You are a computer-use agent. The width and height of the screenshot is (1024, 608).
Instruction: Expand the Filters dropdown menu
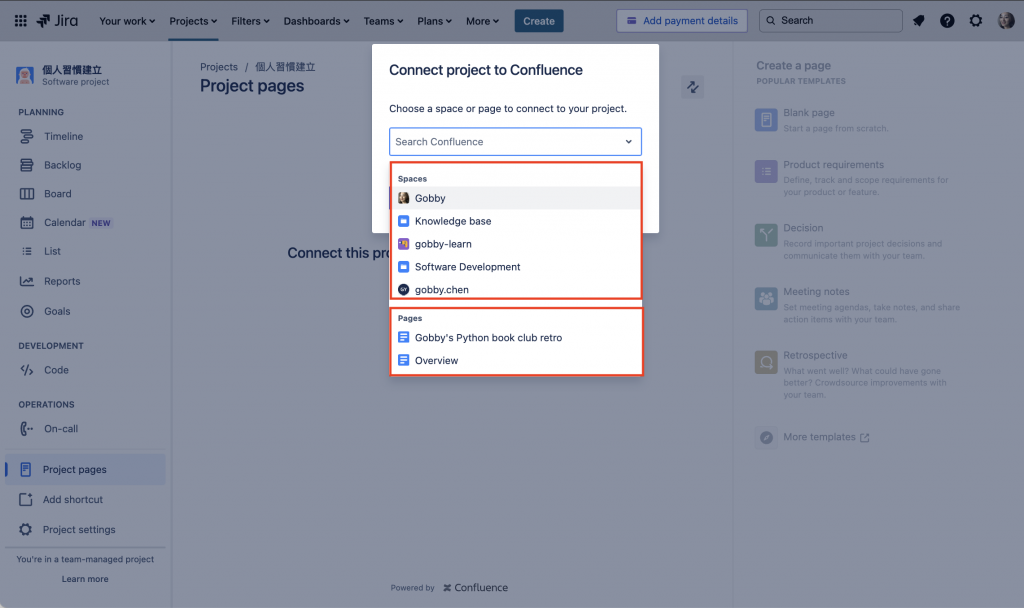(250, 21)
